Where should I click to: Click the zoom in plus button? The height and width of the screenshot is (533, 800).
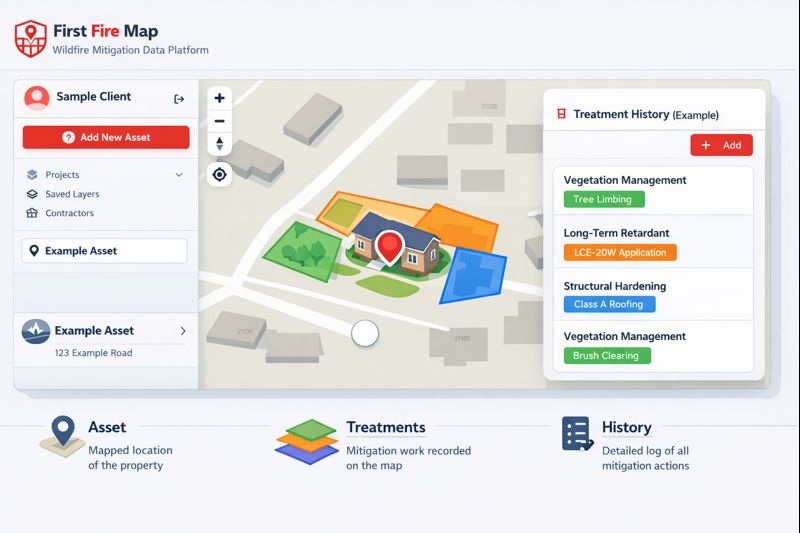coord(220,98)
